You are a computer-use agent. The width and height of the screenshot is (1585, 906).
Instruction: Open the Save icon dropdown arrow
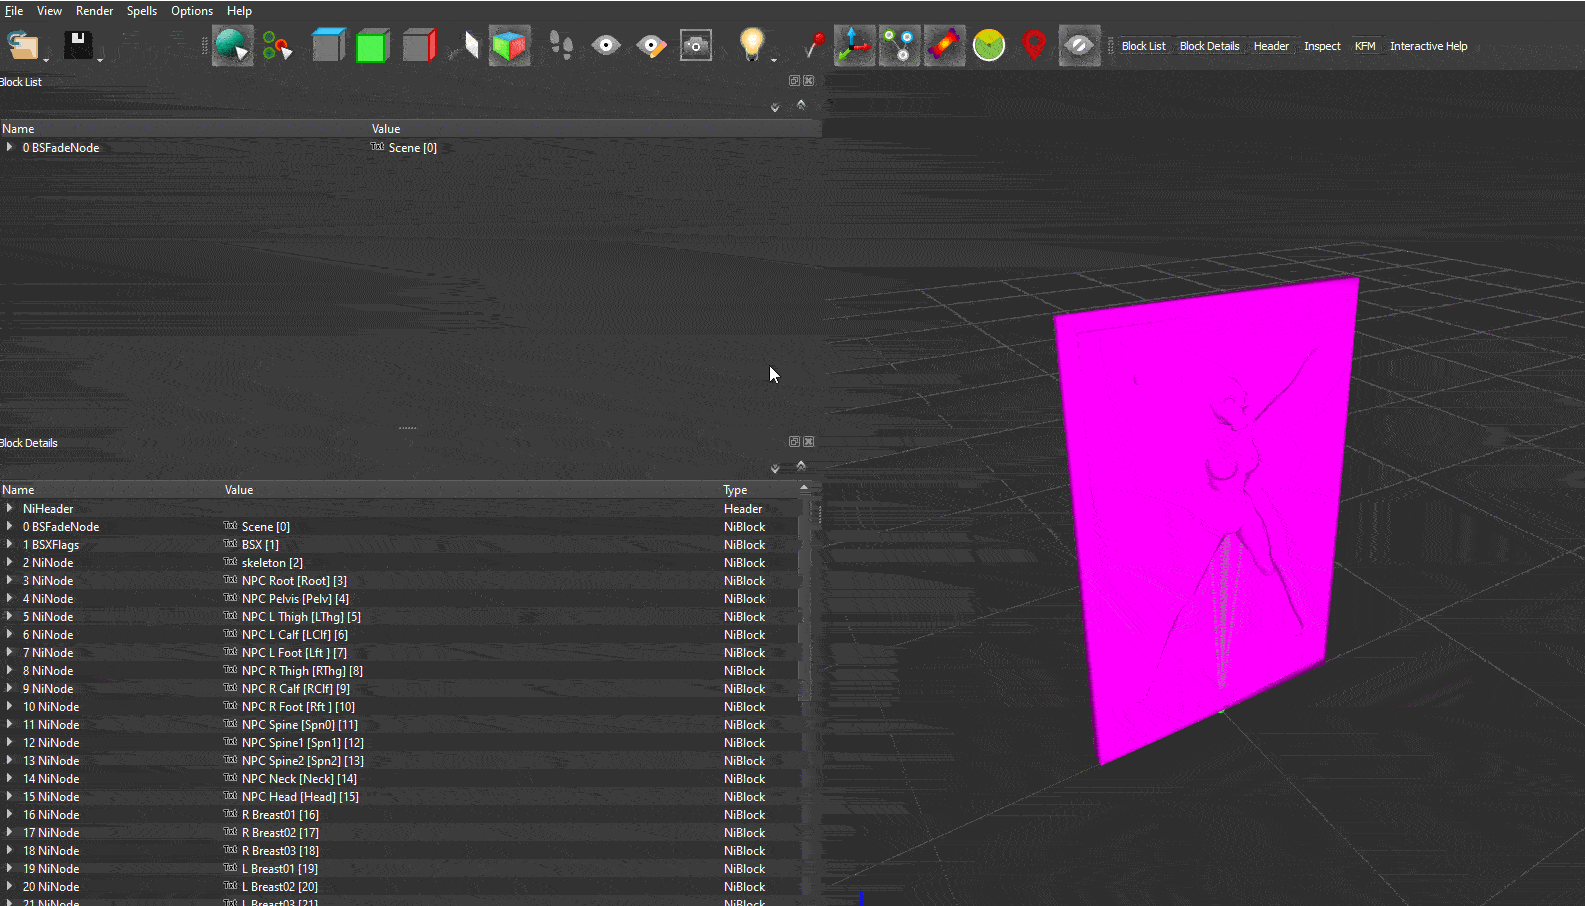(x=100, y=60)
